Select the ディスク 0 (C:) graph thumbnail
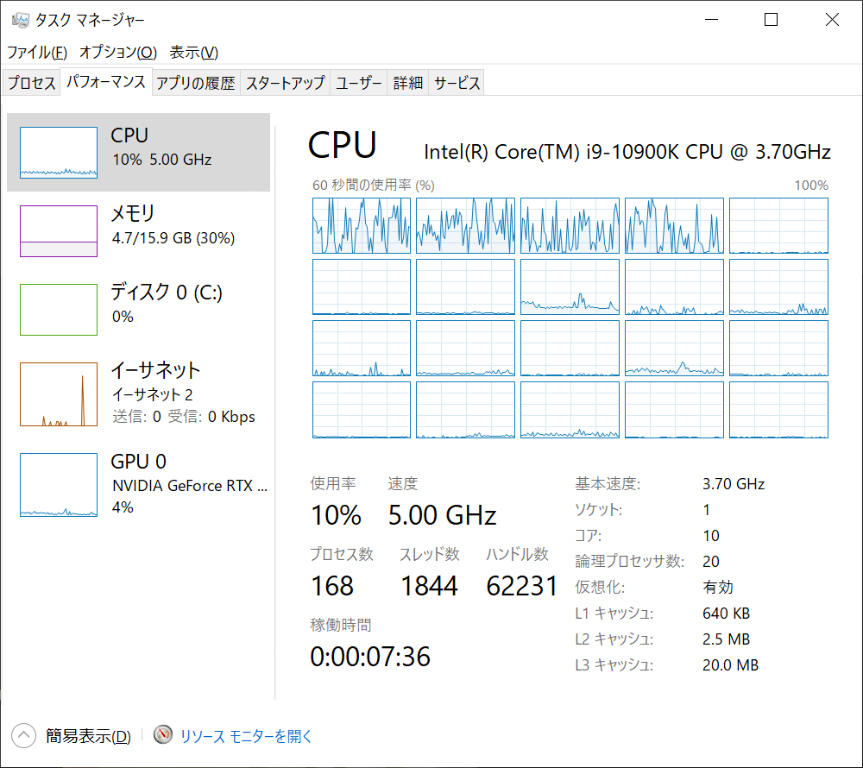The width and height of the screenshot is (863, 768). pyautogui.click(x=59, y=309)
